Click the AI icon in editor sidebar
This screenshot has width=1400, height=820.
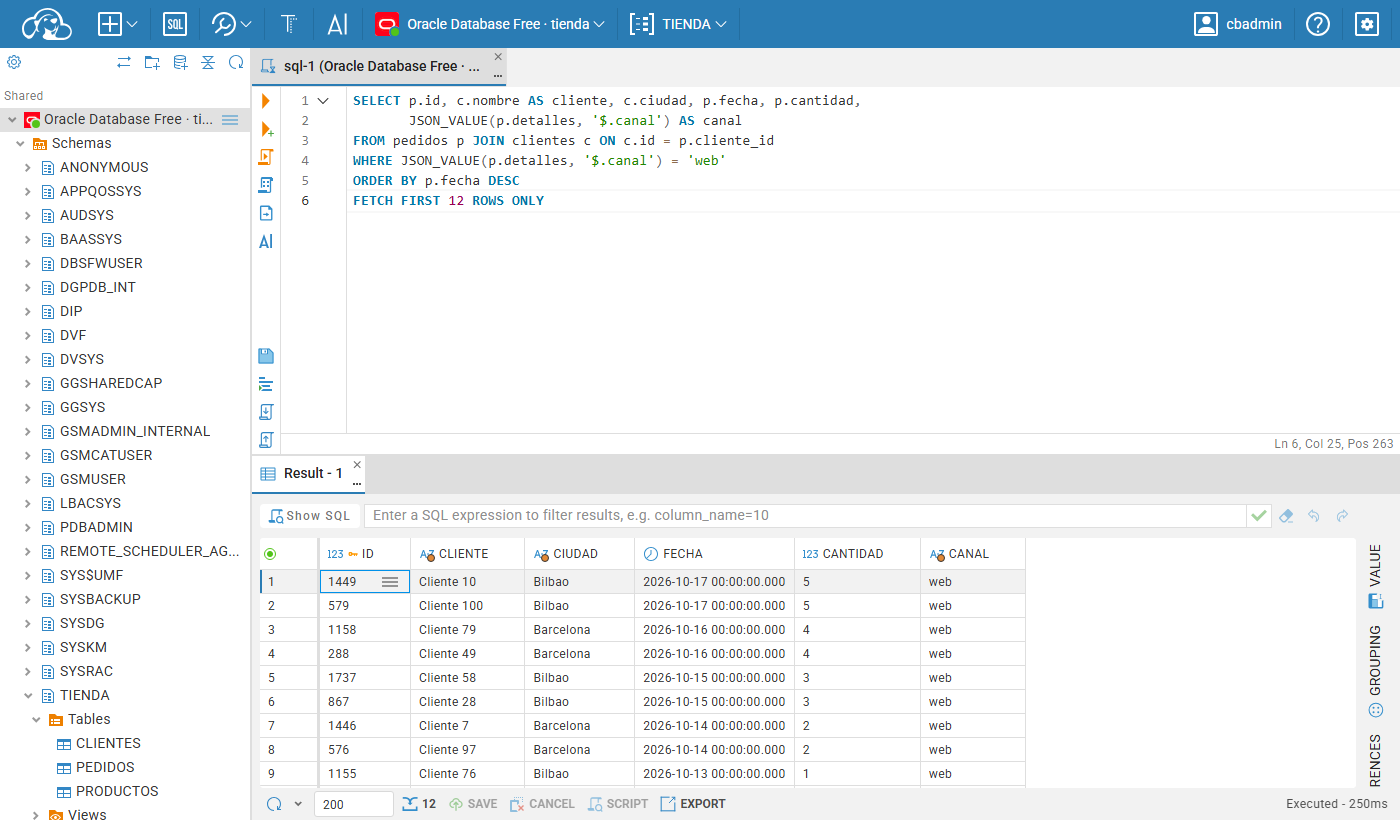(266, 241)
